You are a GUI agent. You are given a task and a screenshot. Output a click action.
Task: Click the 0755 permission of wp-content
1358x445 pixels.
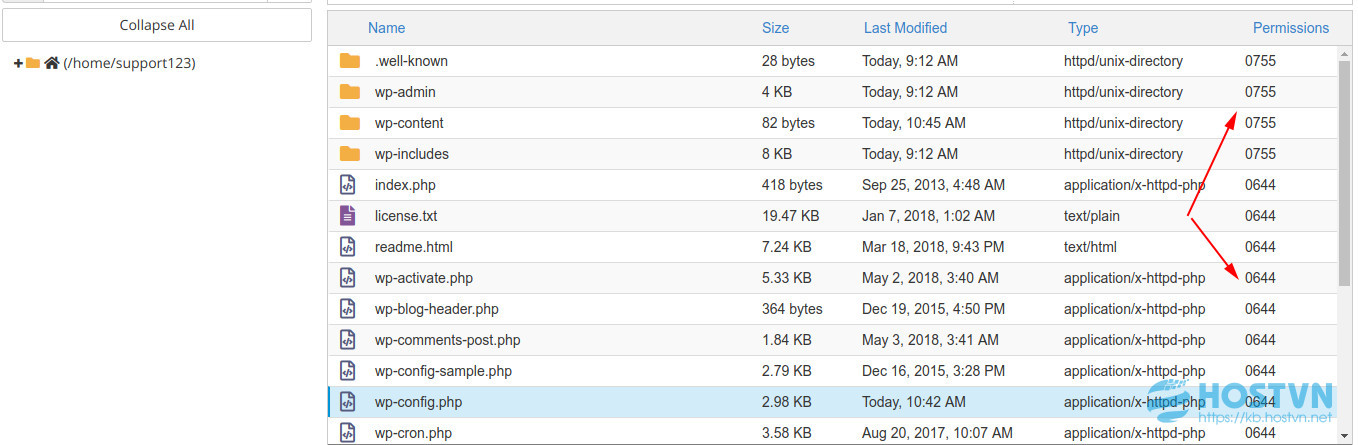tap(1260, 123)
